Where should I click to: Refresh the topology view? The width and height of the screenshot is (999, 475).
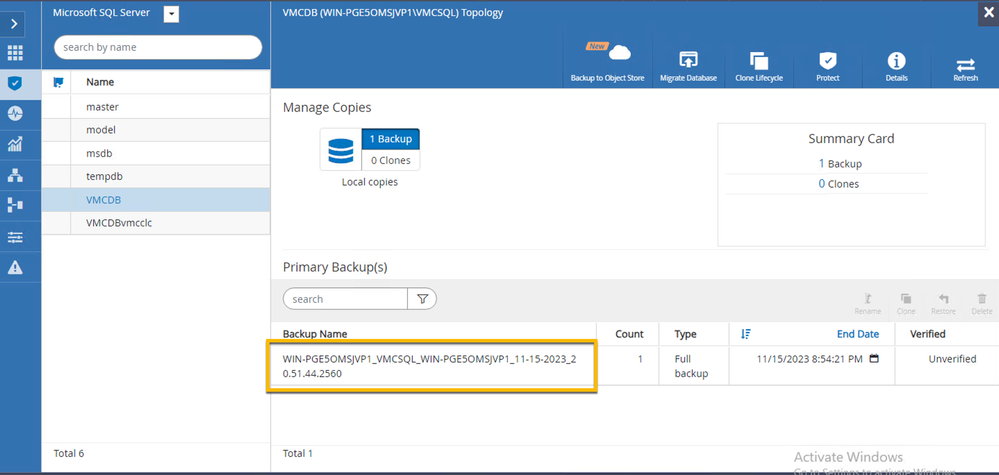pos(965,63)
